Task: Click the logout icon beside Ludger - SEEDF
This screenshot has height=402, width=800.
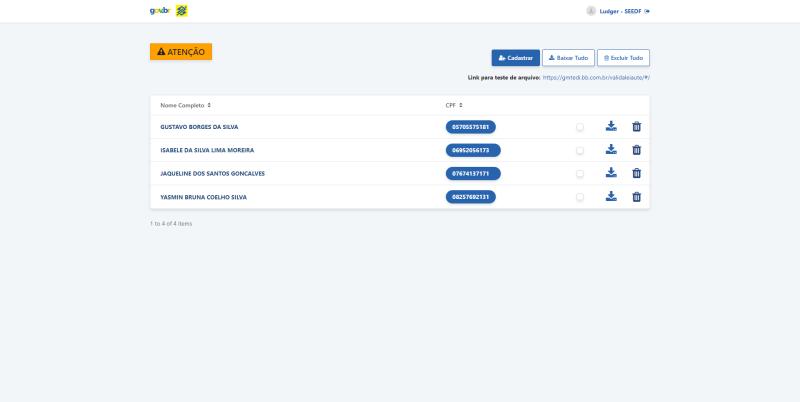Action: point(648,11)
